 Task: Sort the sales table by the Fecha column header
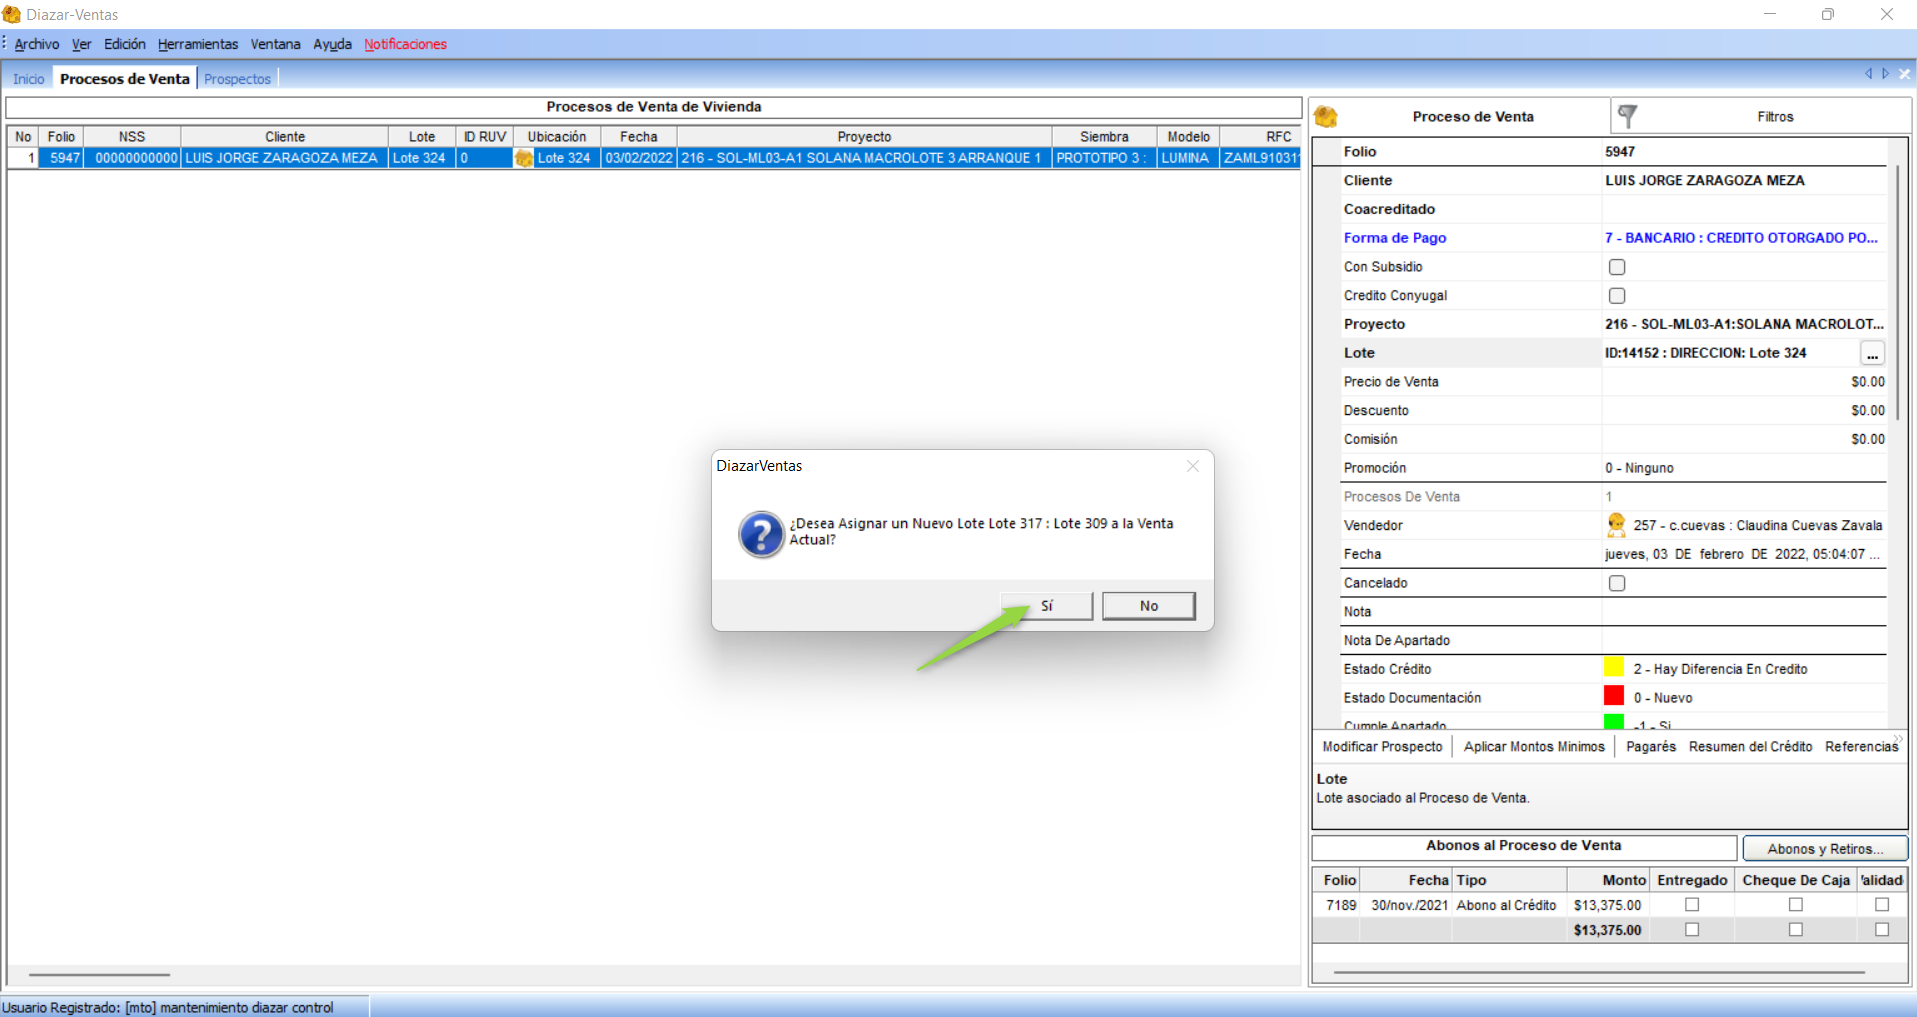pos(638,137)
